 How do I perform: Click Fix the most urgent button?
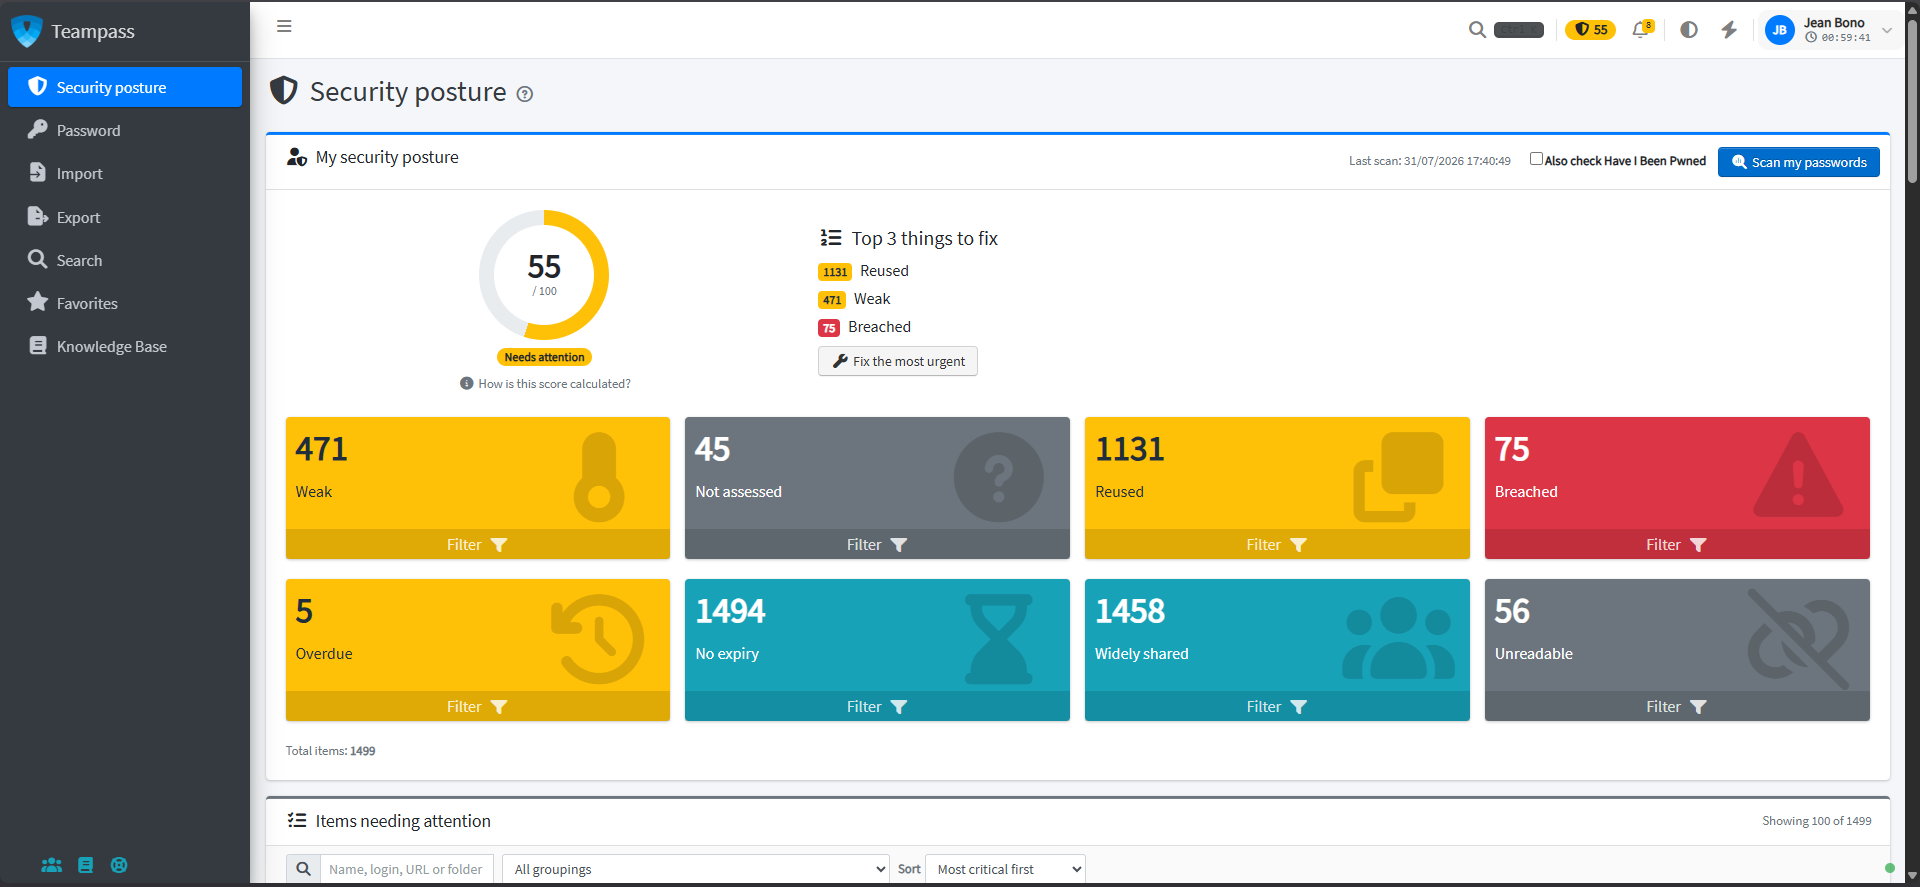(x=898, y=361)
